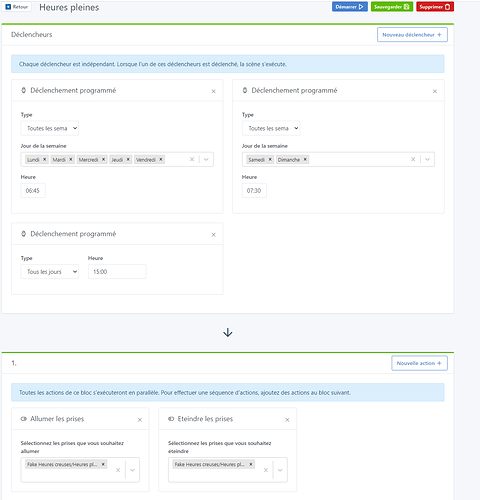Open Type dropdown of the 06:45 trigger
The height and width of the screenshot is (500, 480).
pos(50,128)
